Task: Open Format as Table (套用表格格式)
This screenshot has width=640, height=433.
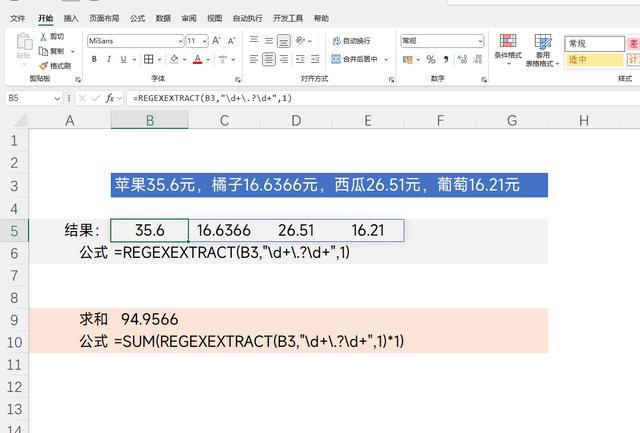Action: pyautogui.click(x=542, y=51)
